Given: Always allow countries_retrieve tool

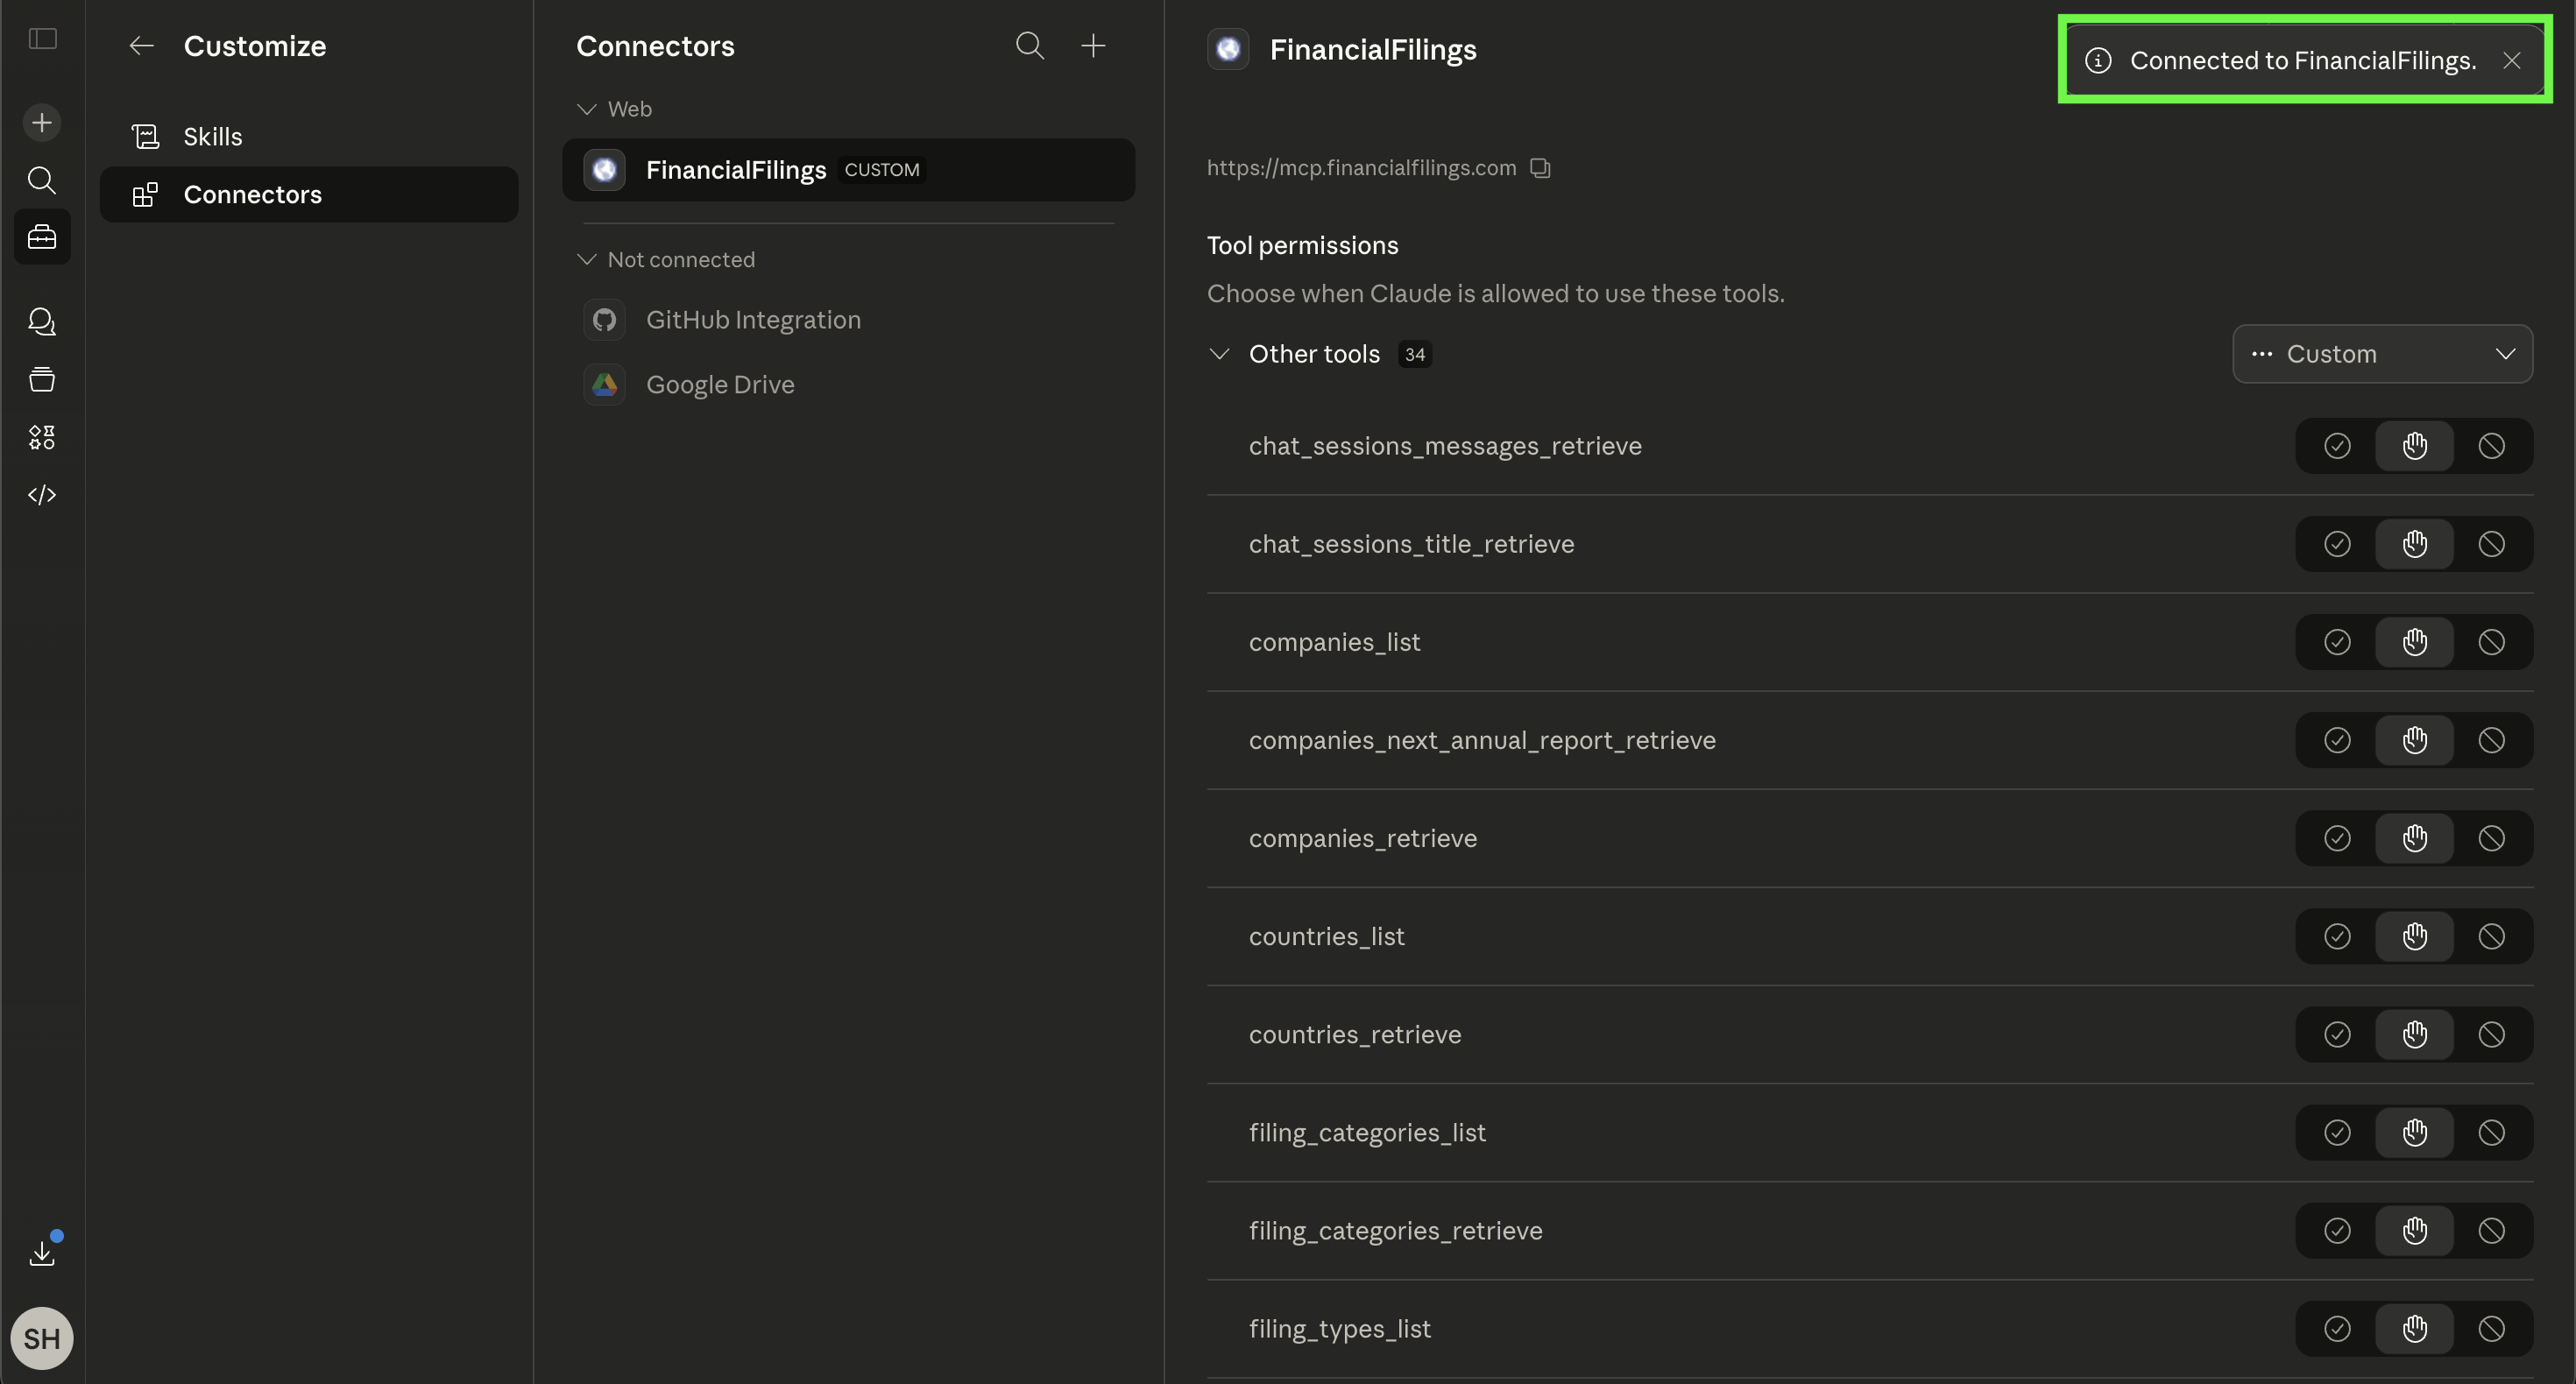Looking at the screenshot, I should point(2337,1034).
